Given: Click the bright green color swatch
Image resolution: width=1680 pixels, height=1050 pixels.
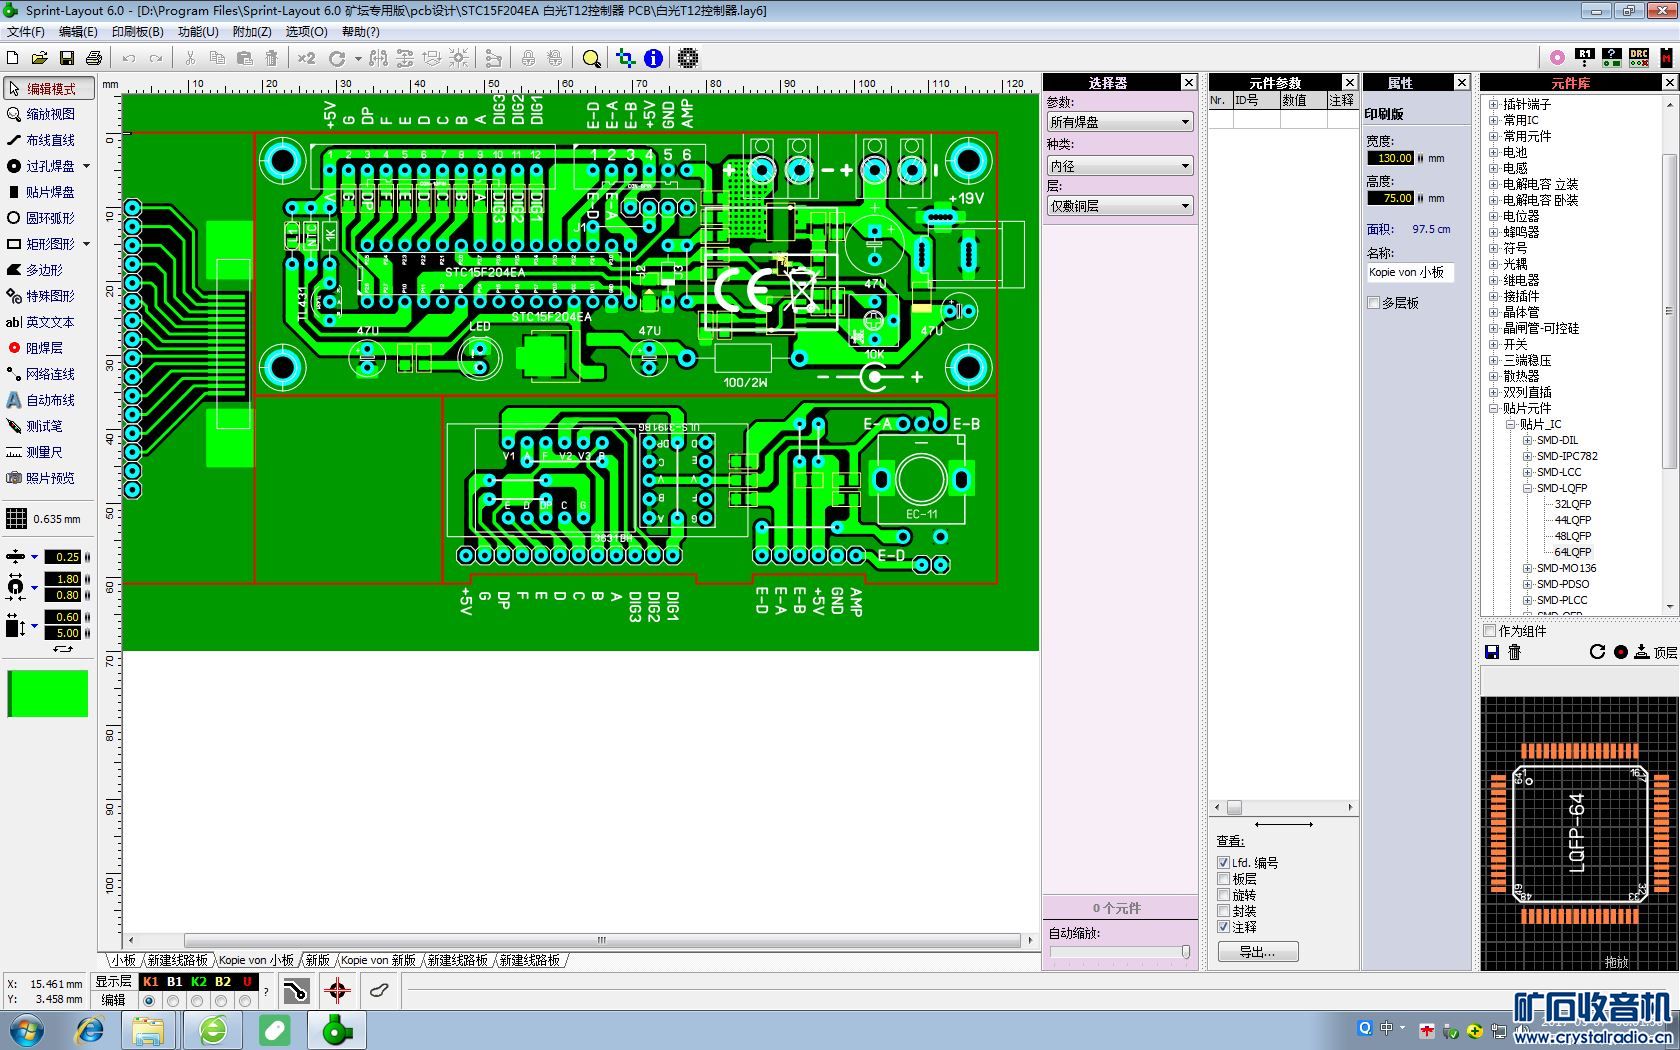Looking at the screenshot, I should (x=48, y=694).
